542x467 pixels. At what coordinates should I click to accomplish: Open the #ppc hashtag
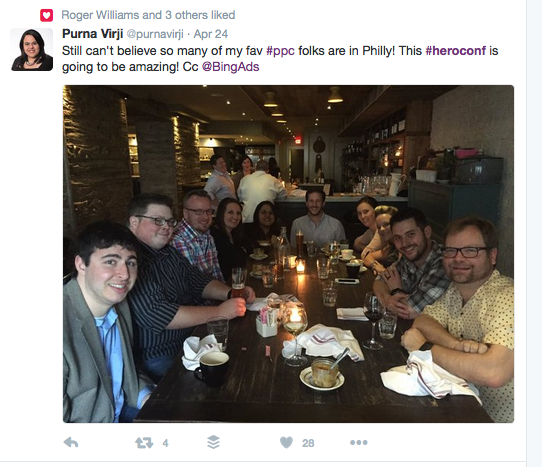click(280, 51)
